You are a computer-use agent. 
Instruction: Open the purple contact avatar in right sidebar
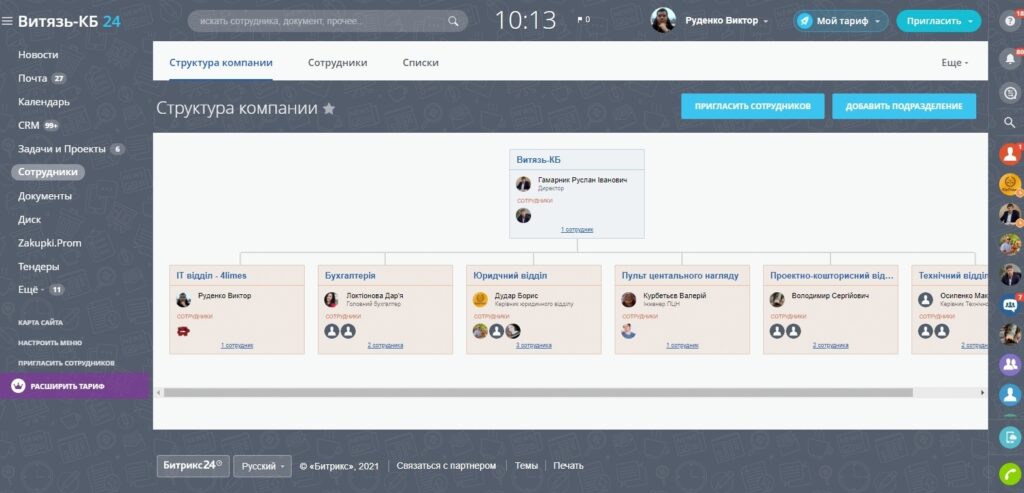(1010, 364)
